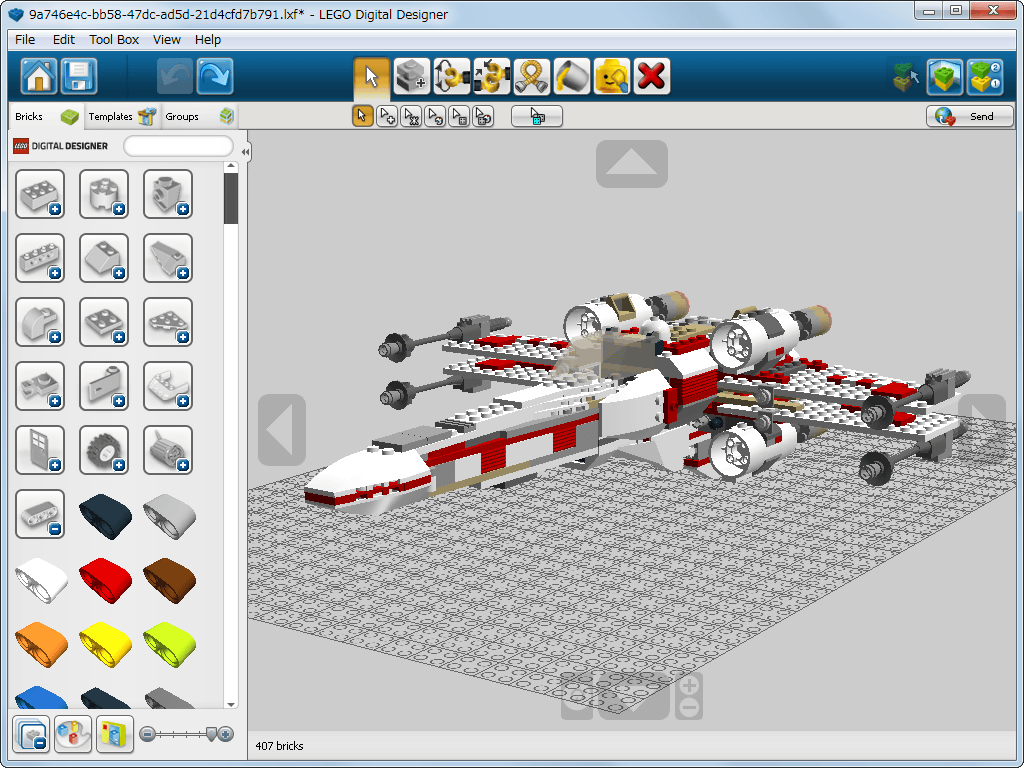The width and height of the screenshot is (1024, 768).
Task: Pick the yellow Technic beam
Action: (x=105, y=645)
